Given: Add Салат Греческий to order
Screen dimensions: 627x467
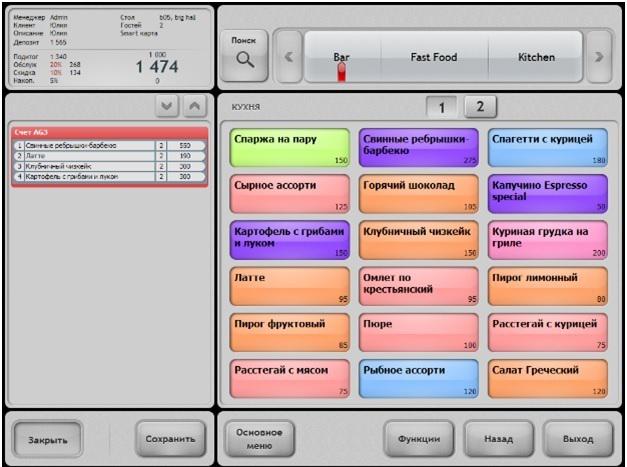Looking at the screenshot, I should 548,378.
